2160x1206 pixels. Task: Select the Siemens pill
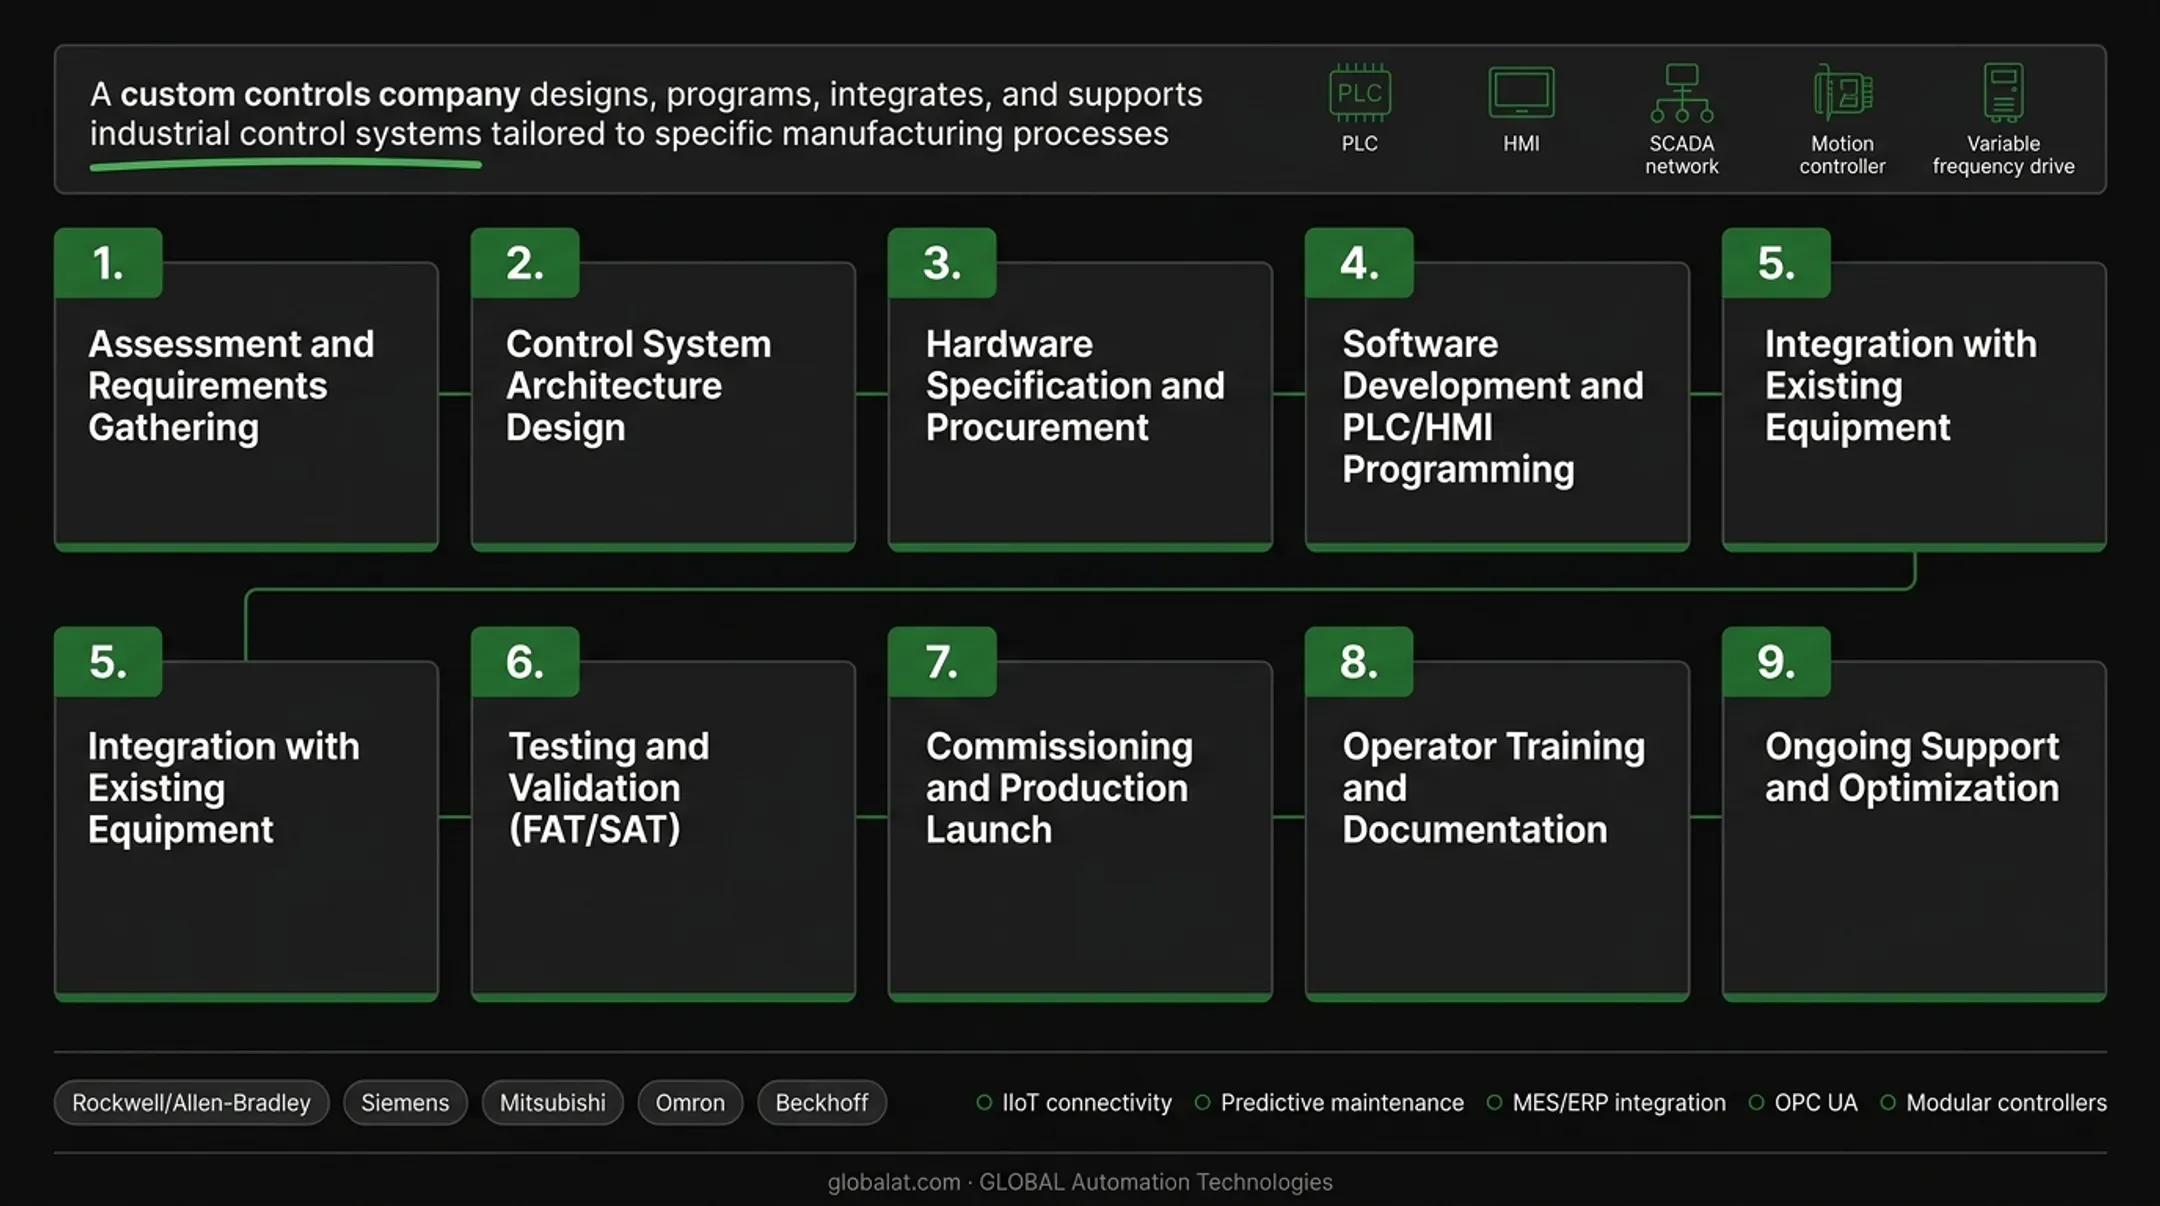405,1102
